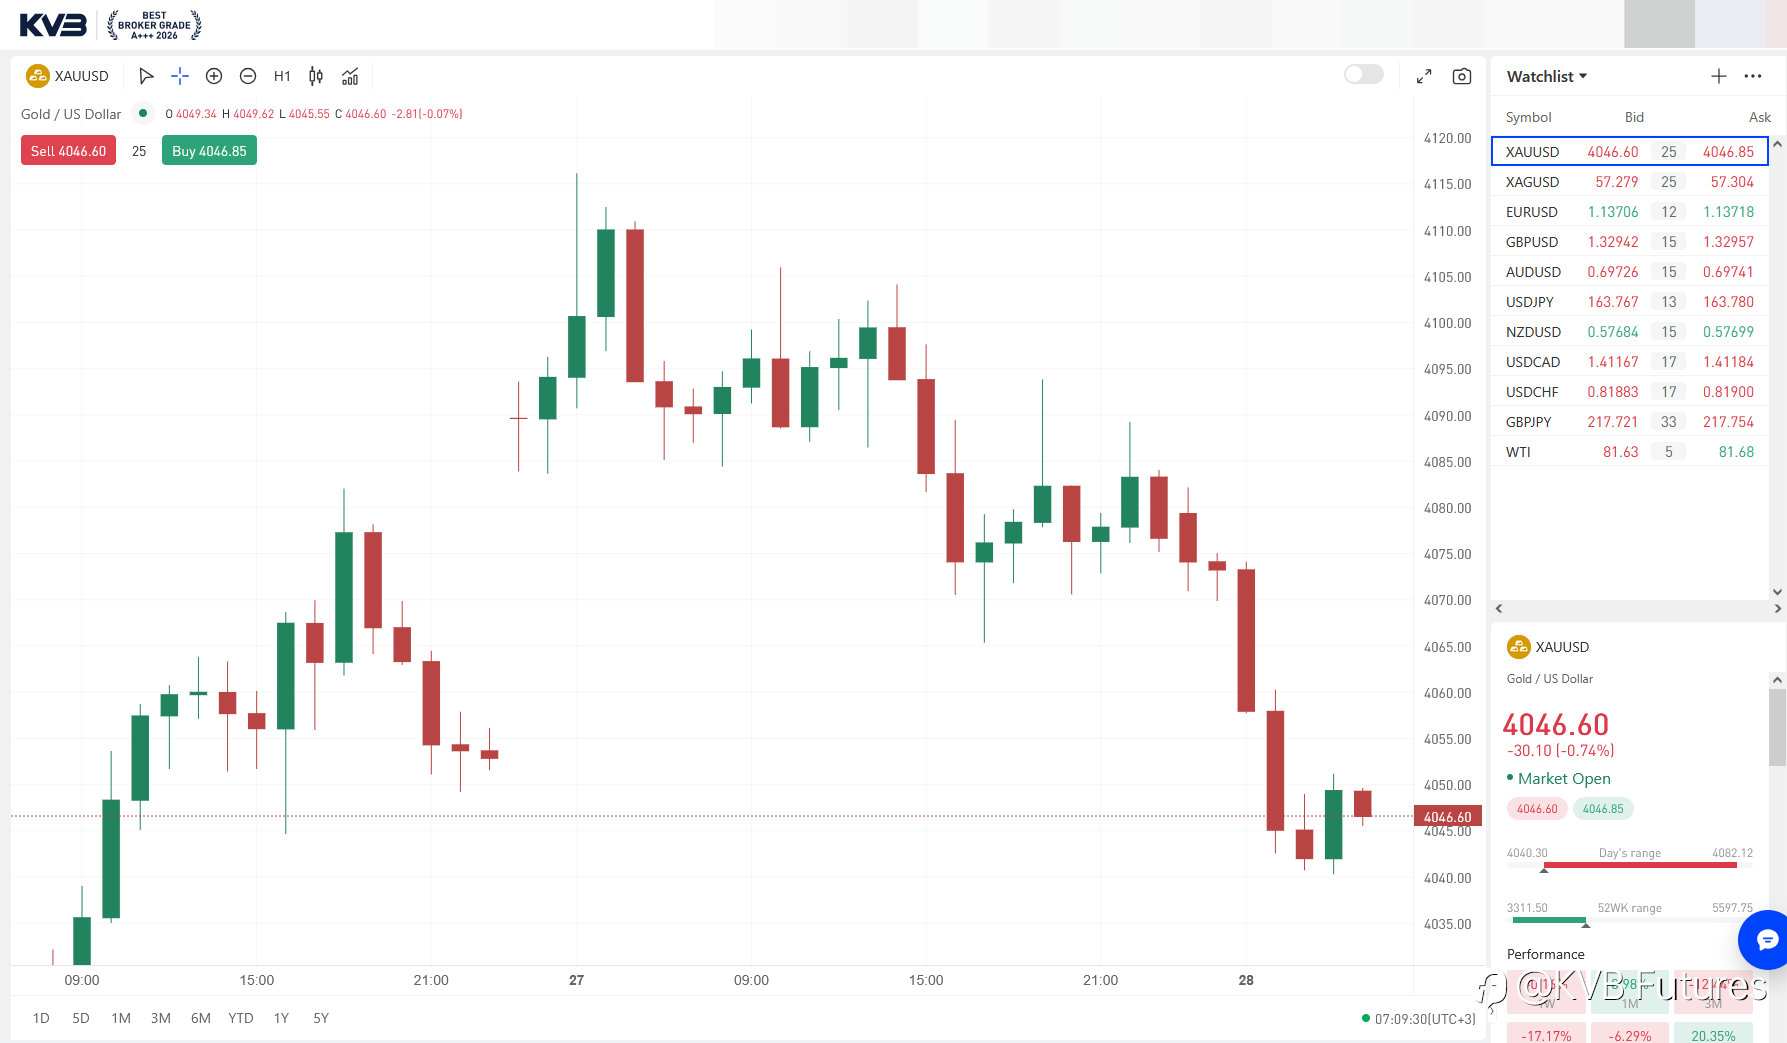
Task: Zoom in with the plus circle icon
Action: 214,76
